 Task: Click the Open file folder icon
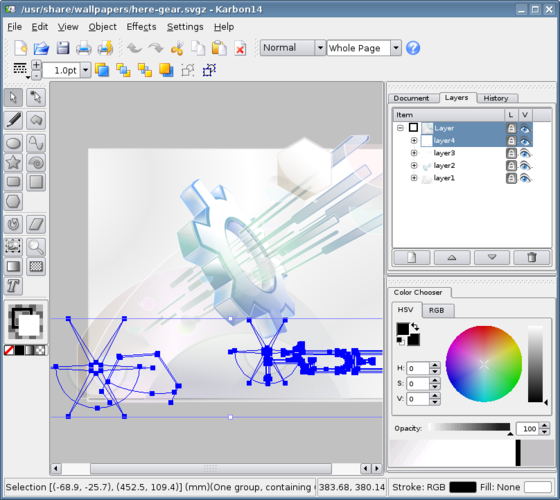tap(41, 48)
